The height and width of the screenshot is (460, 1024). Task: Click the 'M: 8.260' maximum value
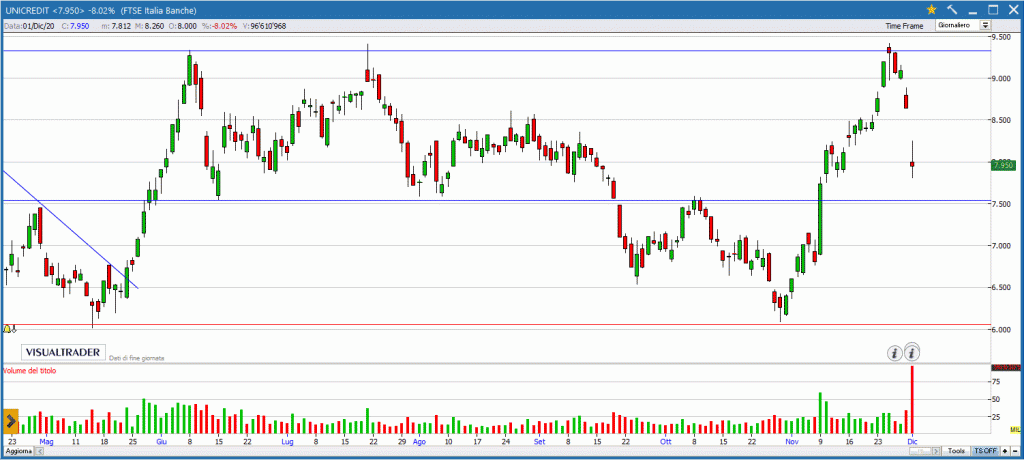click(x=150, y=26)
